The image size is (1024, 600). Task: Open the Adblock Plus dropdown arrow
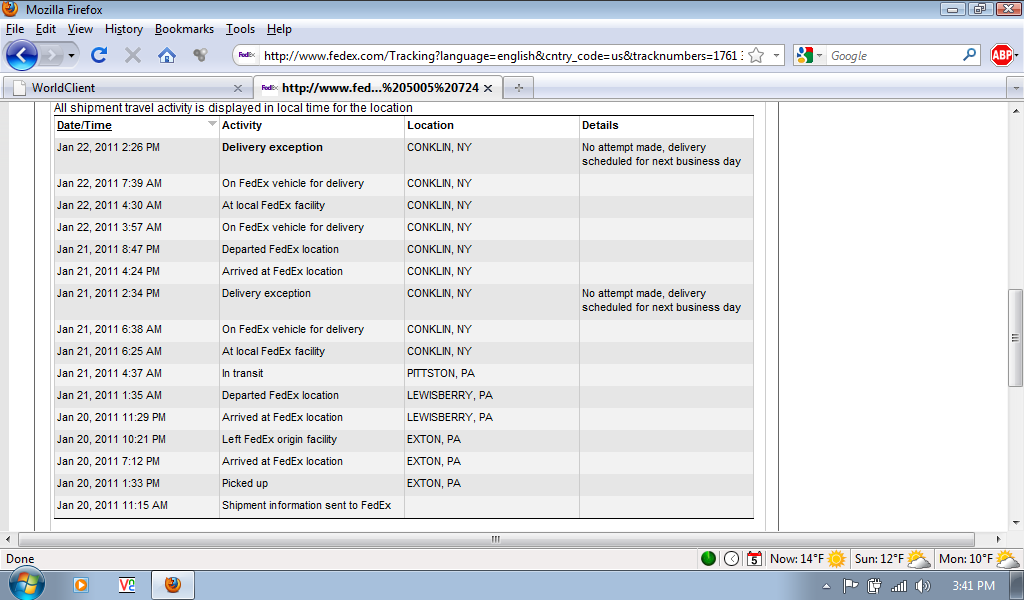[x=1017, y=55]
